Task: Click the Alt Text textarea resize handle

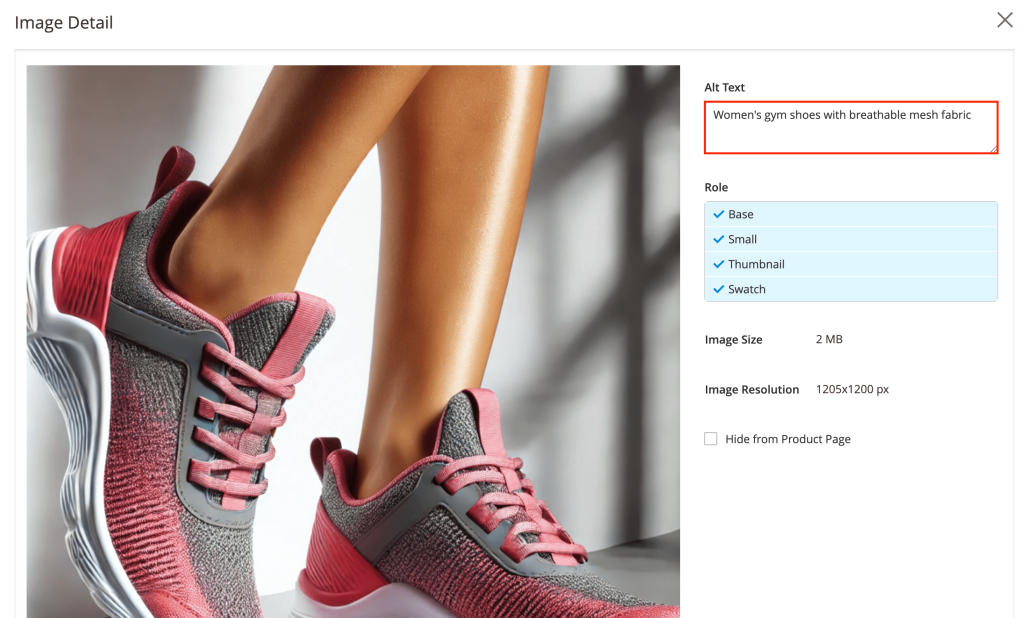Action: point(993,149)
